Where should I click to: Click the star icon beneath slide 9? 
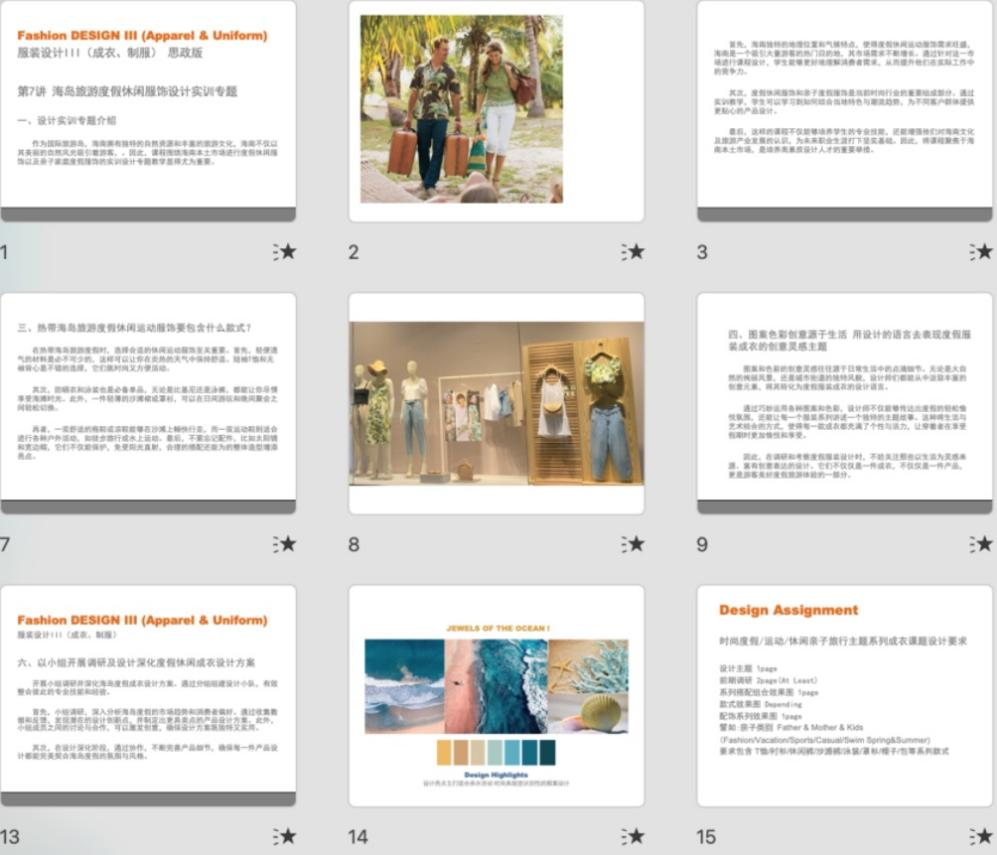[981, 544]
